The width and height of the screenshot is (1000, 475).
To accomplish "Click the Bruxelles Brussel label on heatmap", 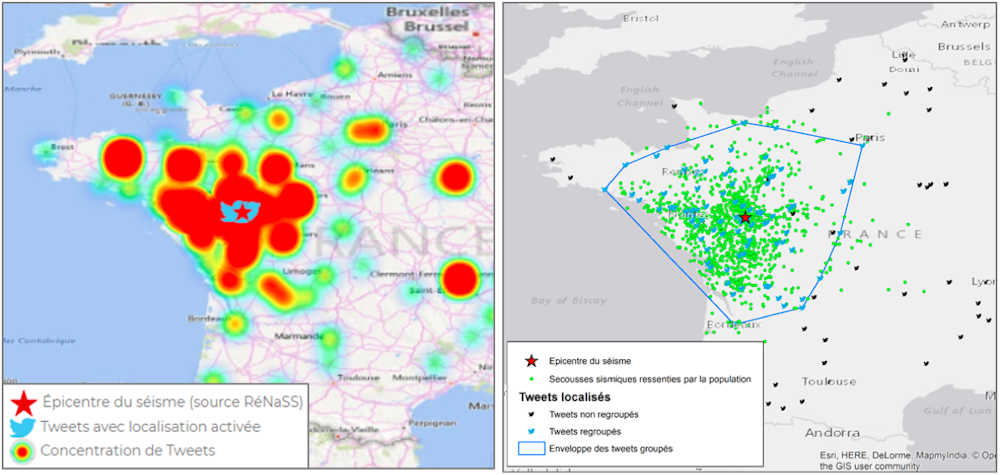I will coord(431,23).
